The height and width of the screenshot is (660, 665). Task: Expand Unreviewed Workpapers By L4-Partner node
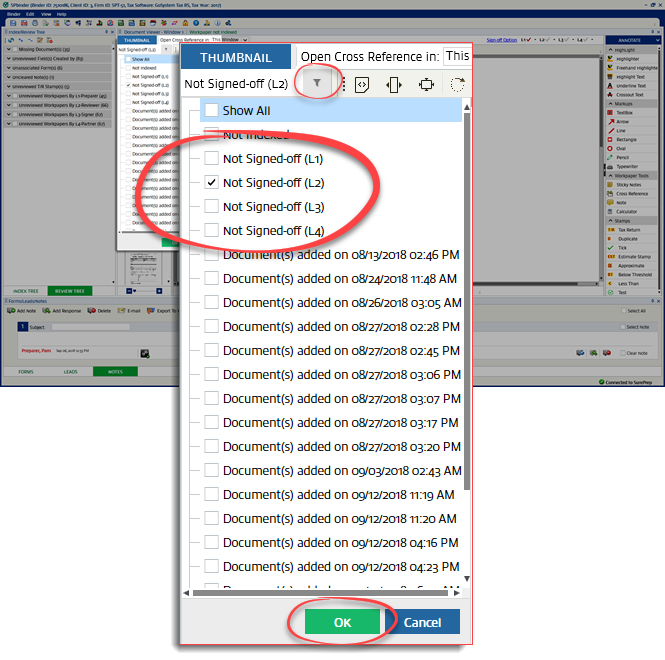[8, 124]
